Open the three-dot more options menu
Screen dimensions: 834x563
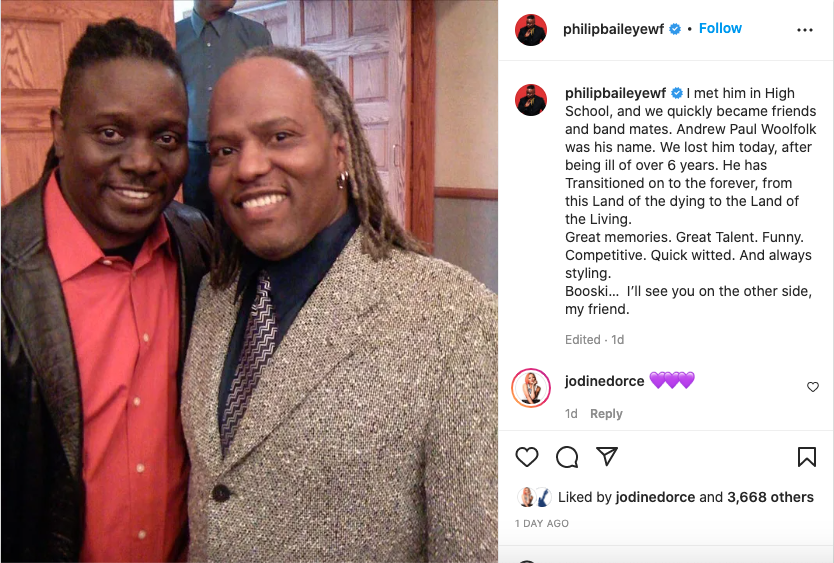tap(805, 30)
